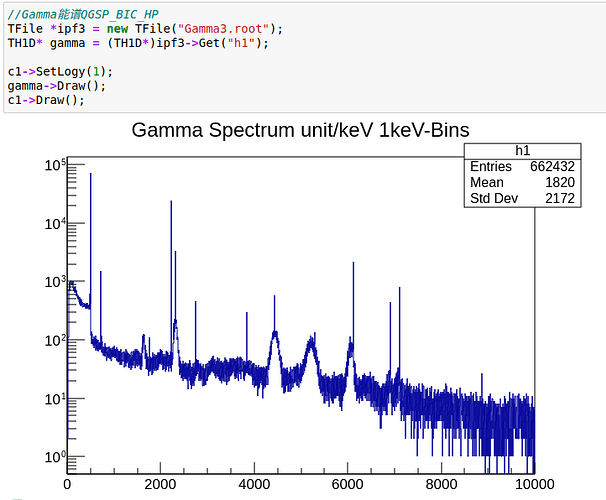606x500 pixels.
Task: Click the 4000 tick label on x-axis
Action: tap(254, 485)
